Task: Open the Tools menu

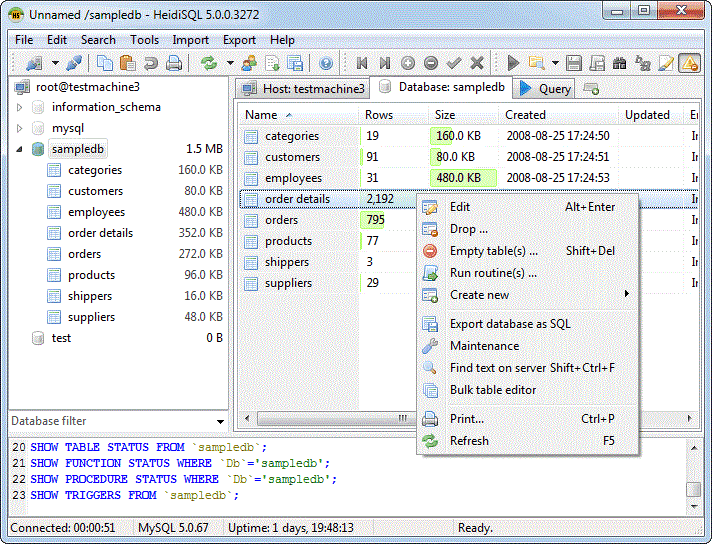Action: 144,40
